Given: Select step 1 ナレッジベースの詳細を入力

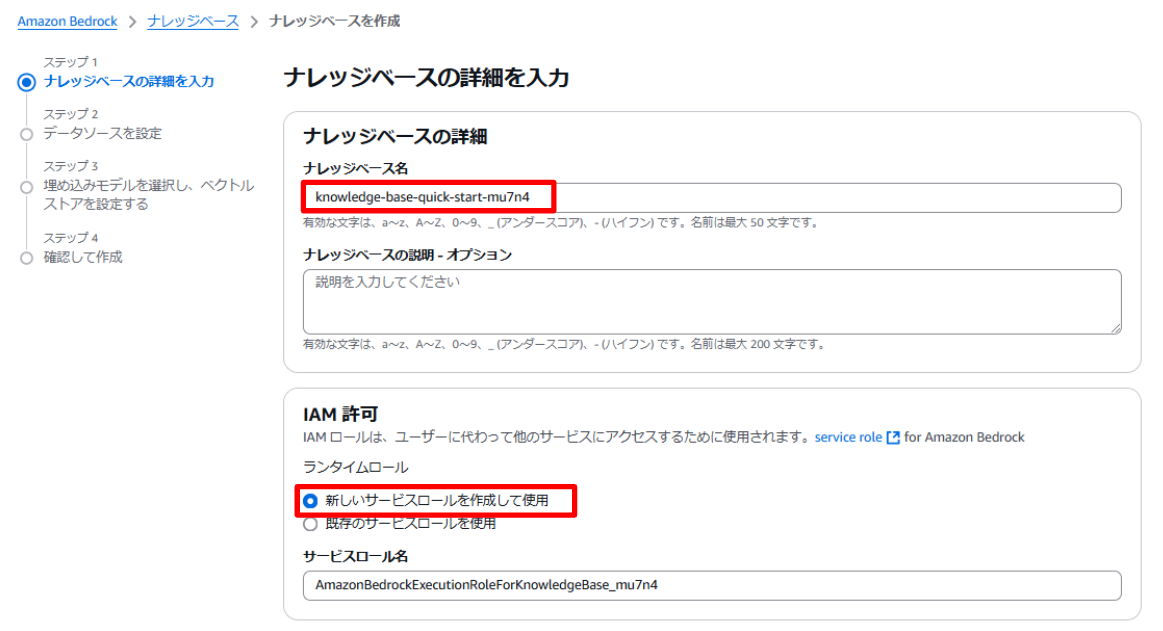Looking at the screenshot, I should tap(128, 82).
